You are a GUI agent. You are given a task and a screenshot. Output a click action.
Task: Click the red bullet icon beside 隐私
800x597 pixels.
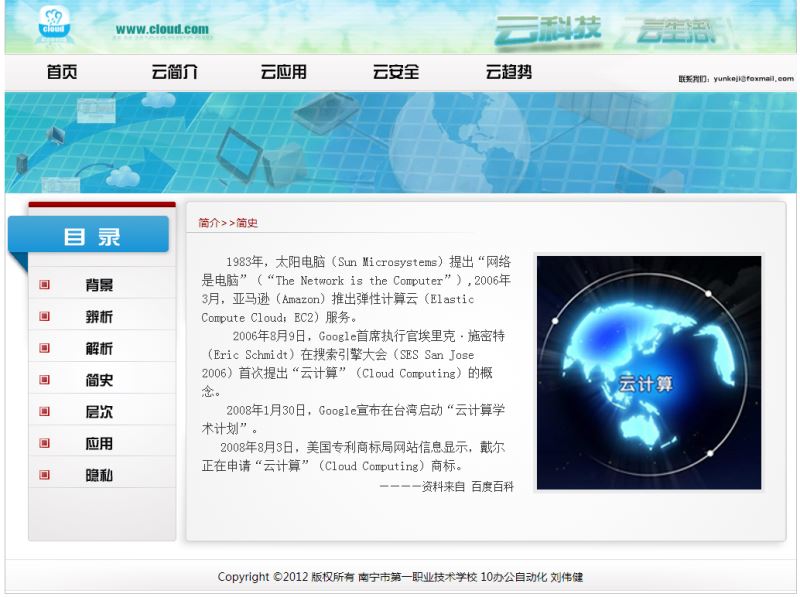pos(44,475)
